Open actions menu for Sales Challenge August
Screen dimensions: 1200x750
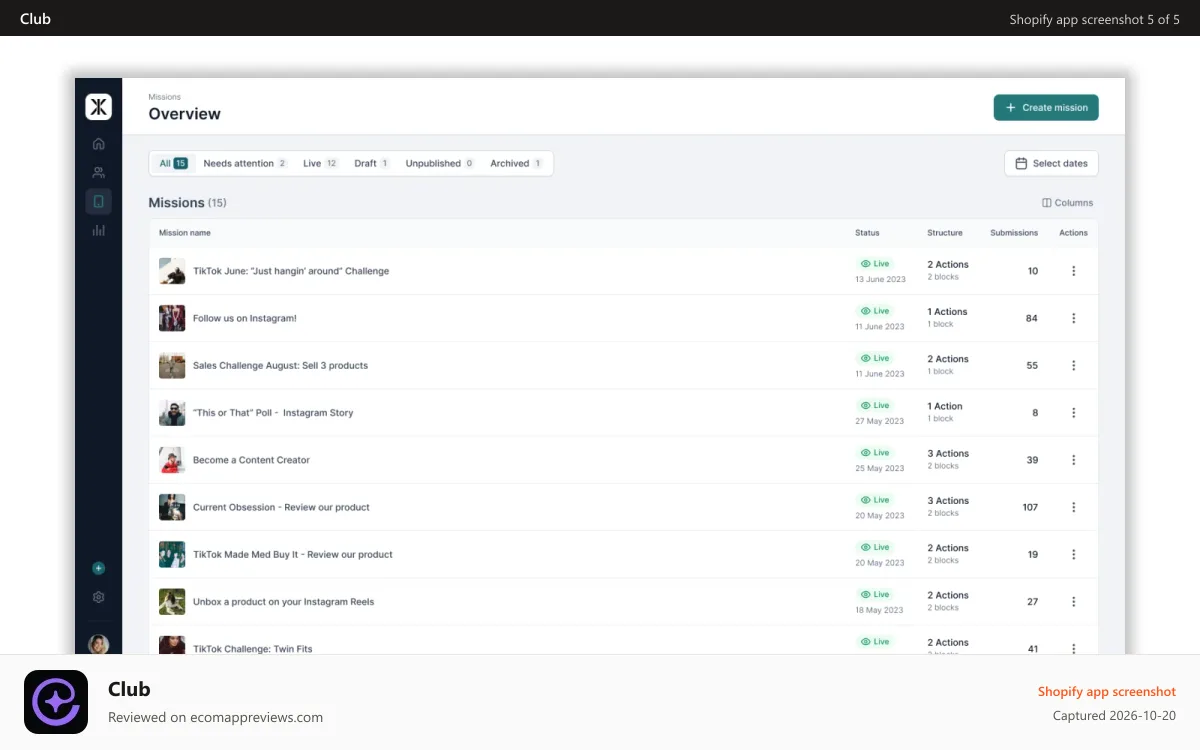click(1074, 365)
